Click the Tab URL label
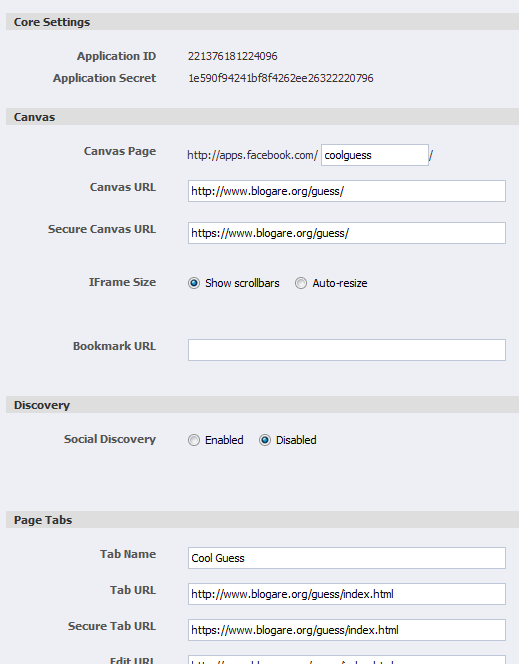Image resolution: width=519 pixels, height=664 pixels. 133,590
